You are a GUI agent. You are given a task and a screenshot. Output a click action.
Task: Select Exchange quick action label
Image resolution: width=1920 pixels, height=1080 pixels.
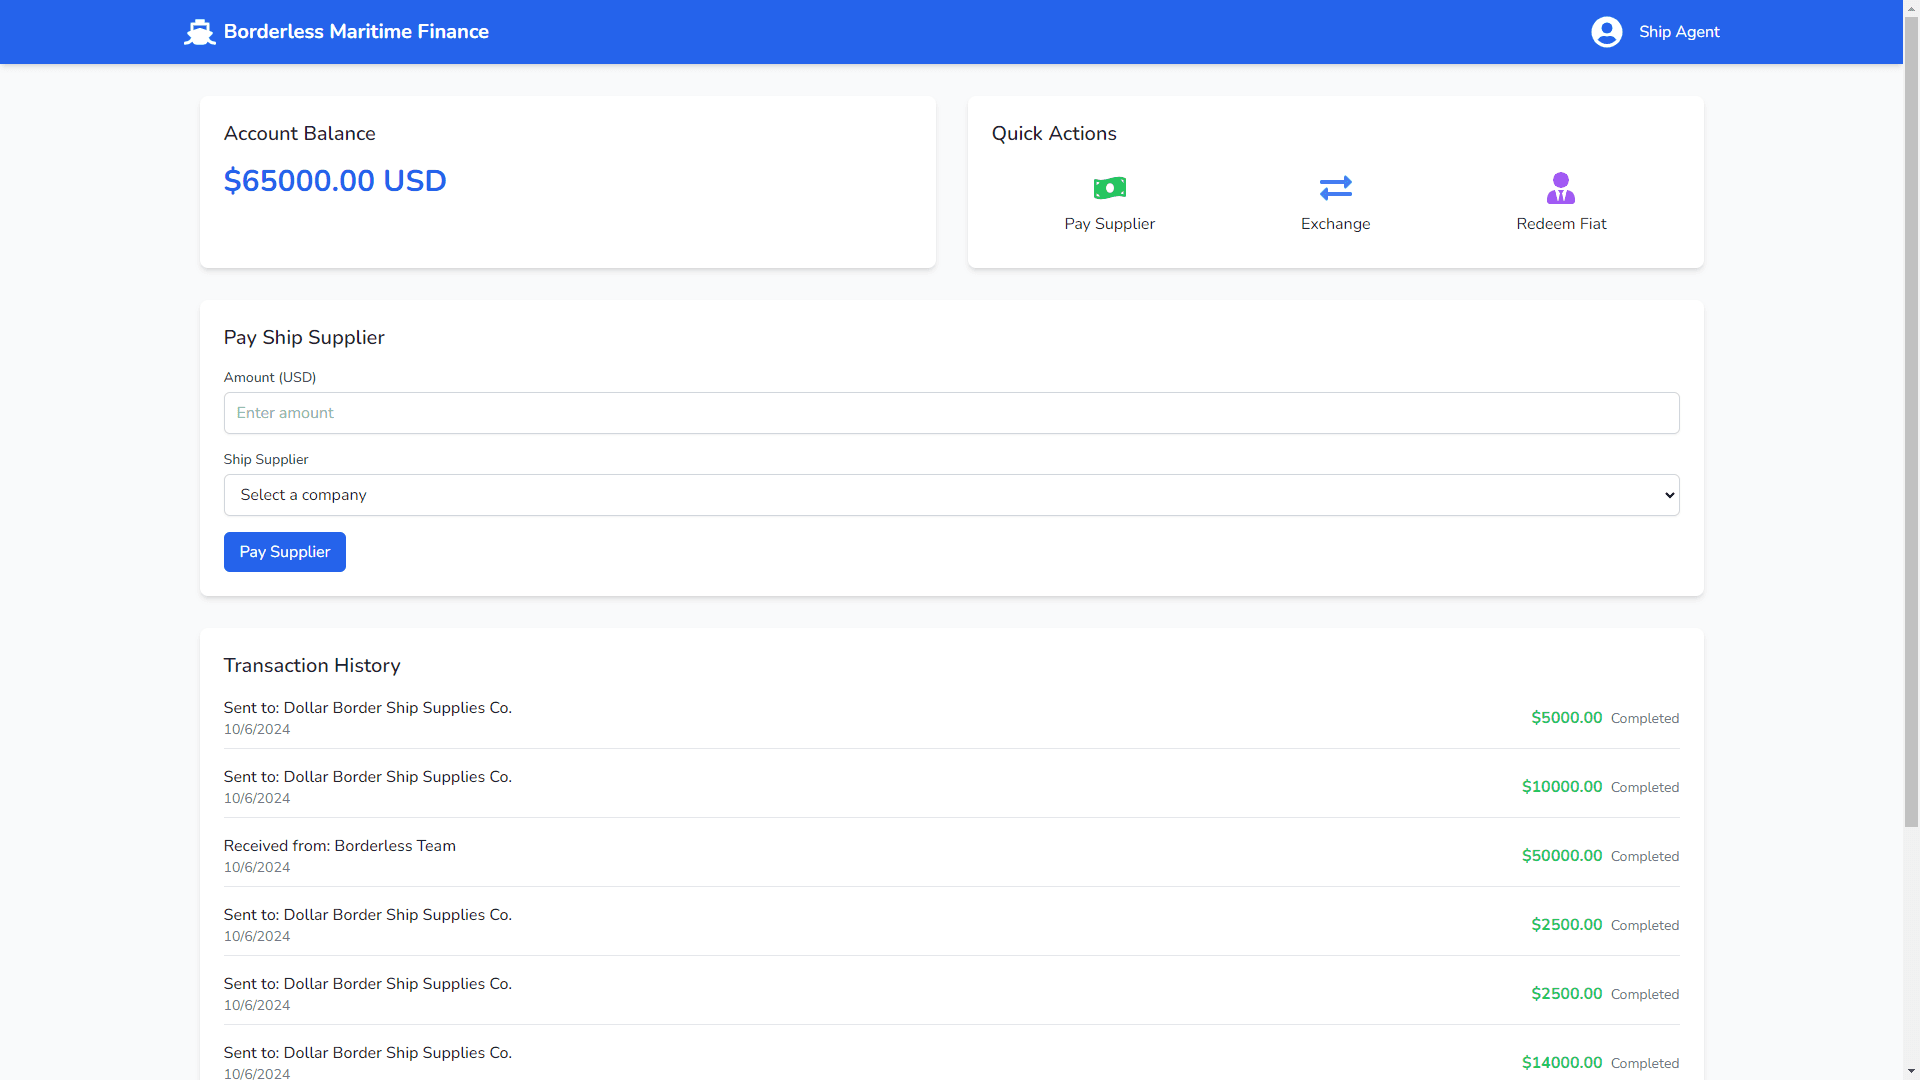click(1336, 224)
